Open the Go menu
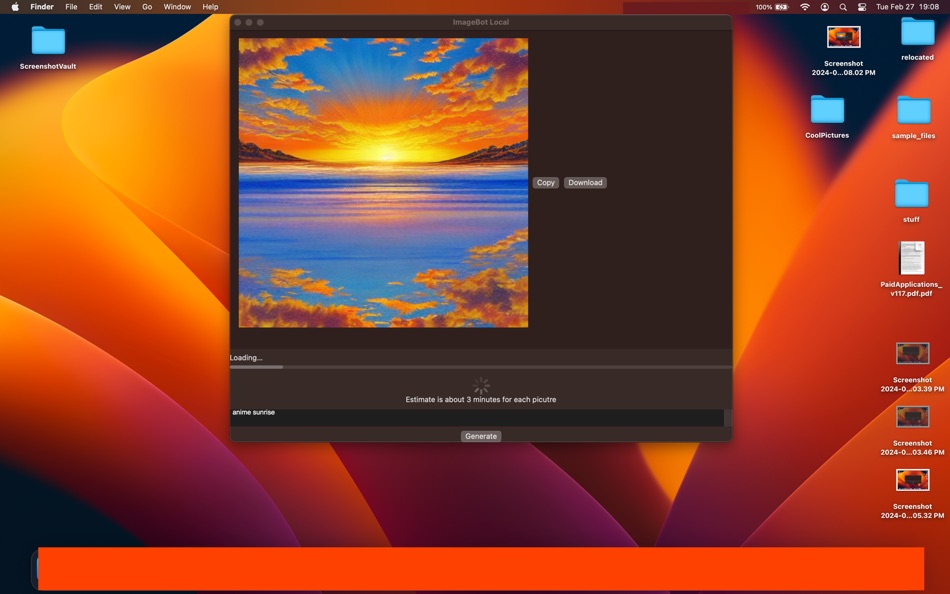The height and width of the screenshot is (594, 950). [146, 6]
